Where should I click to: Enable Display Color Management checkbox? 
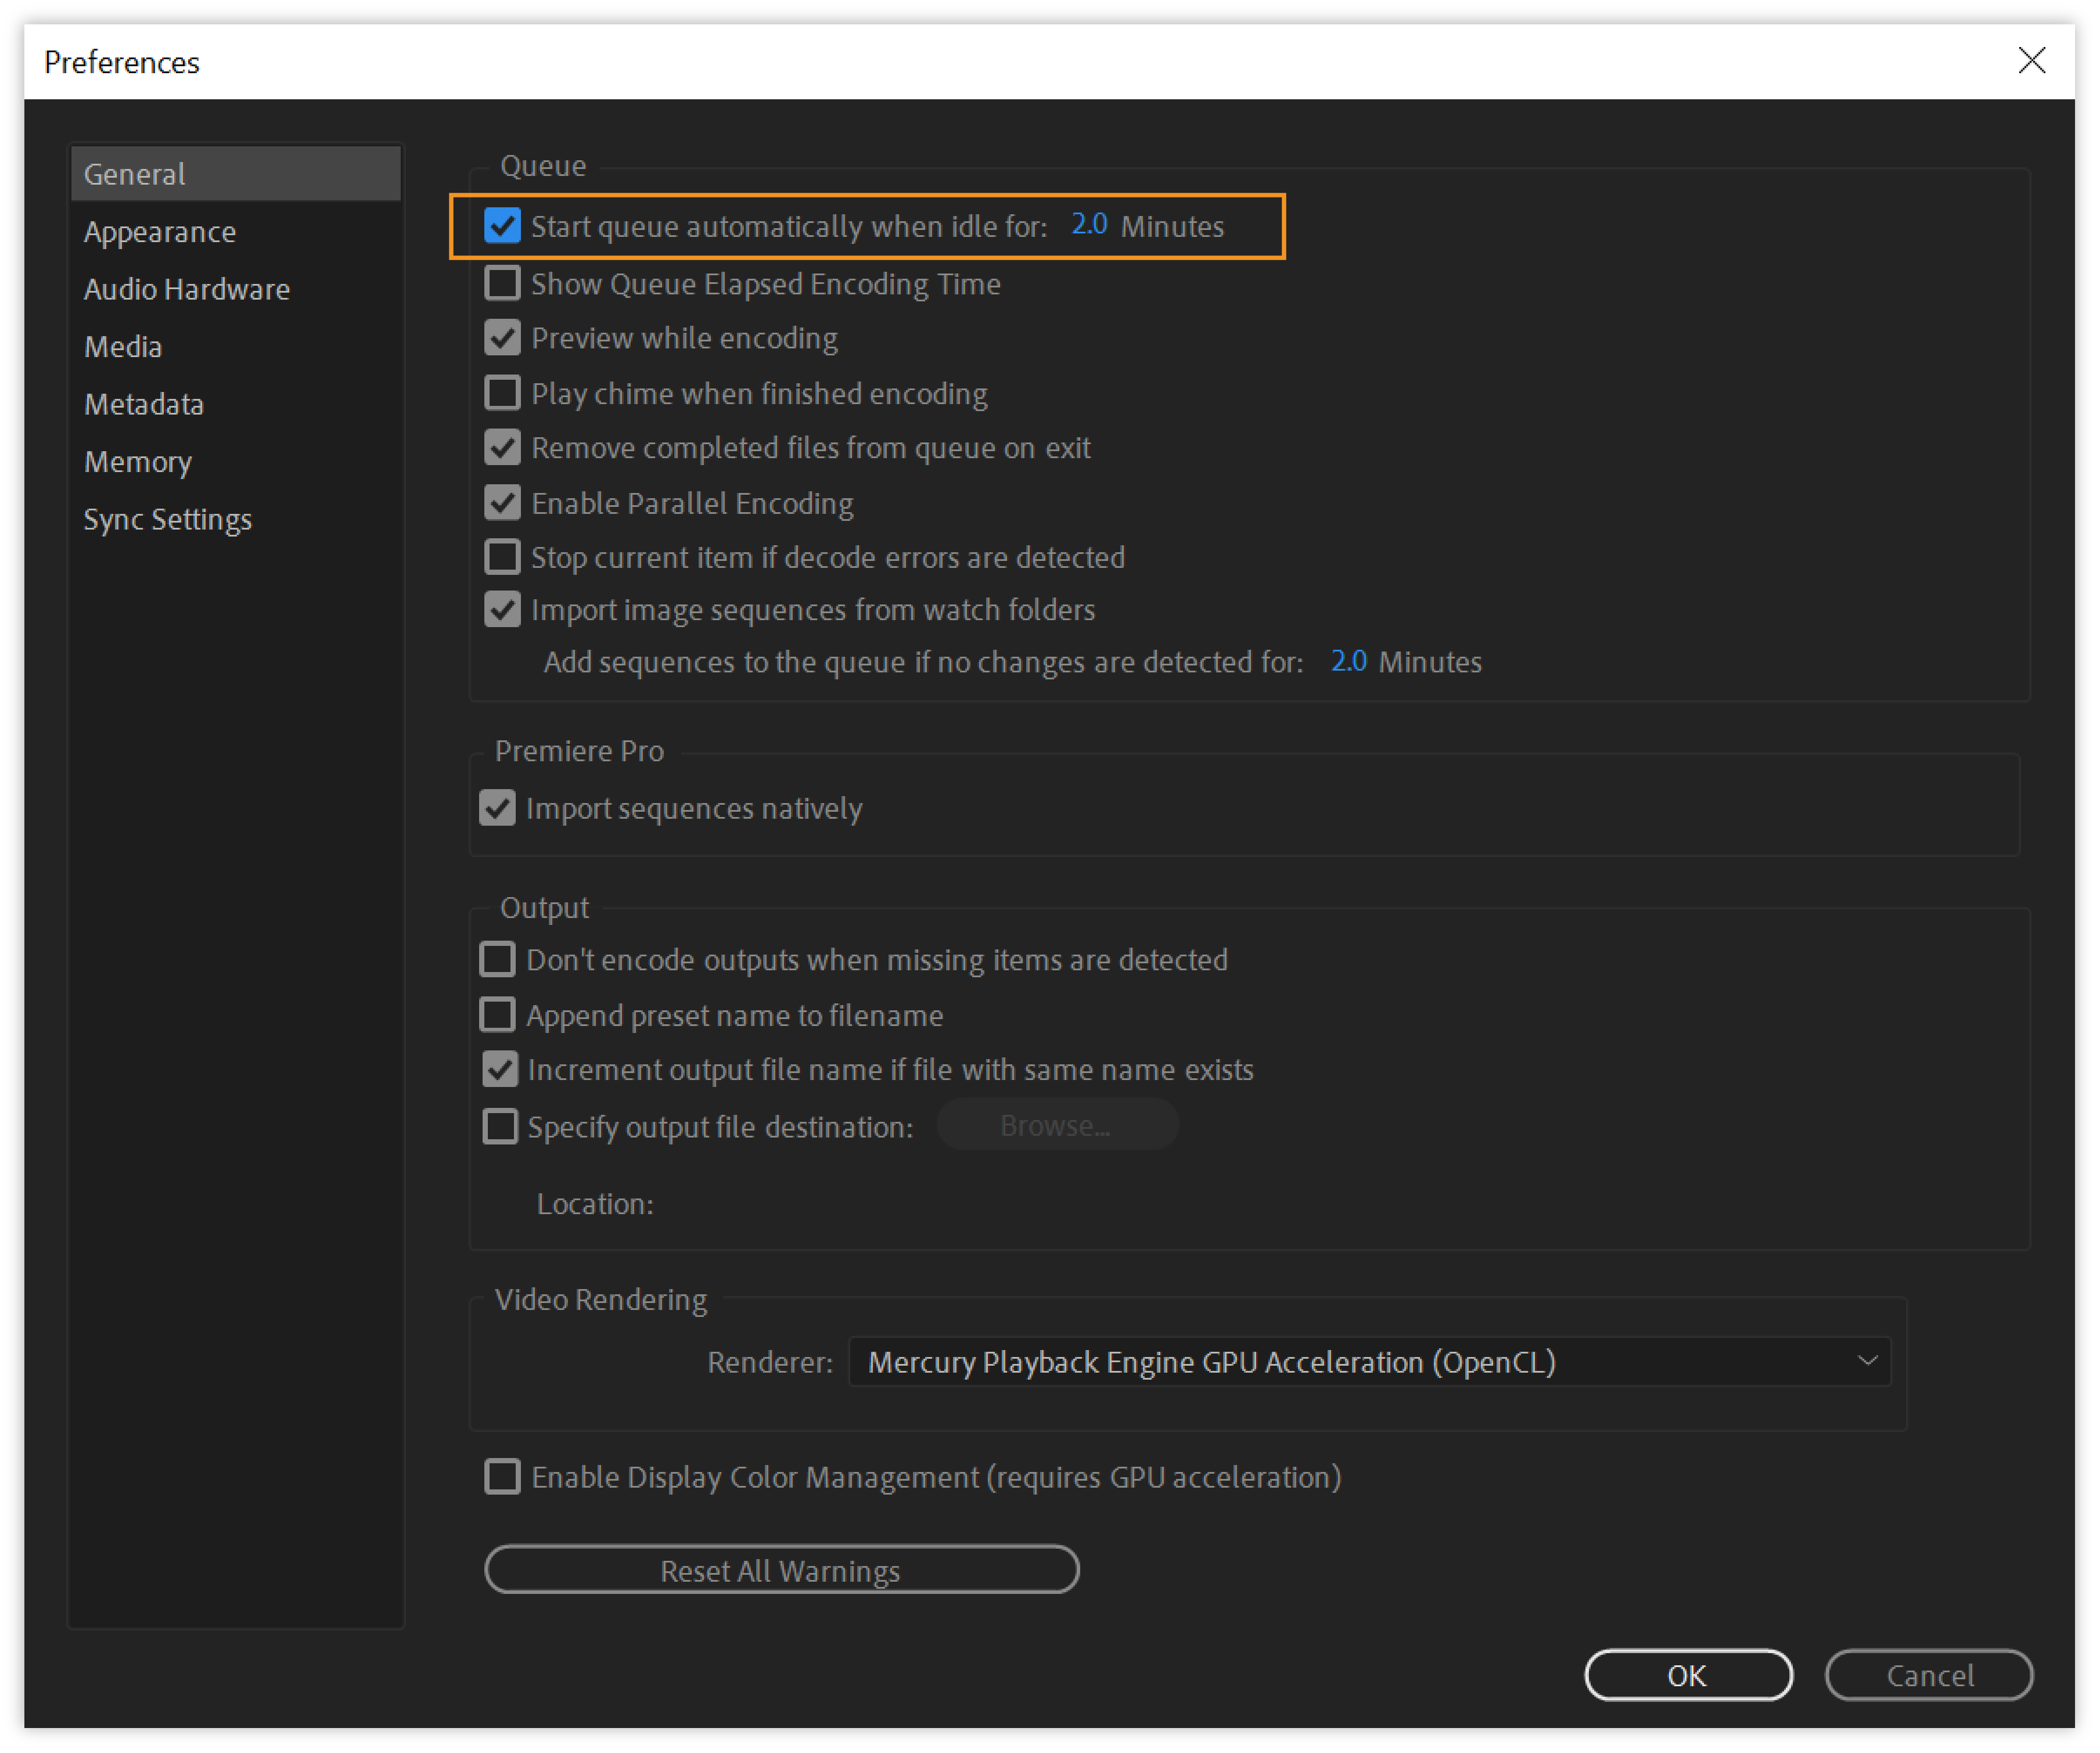[x=502, y=1477]
